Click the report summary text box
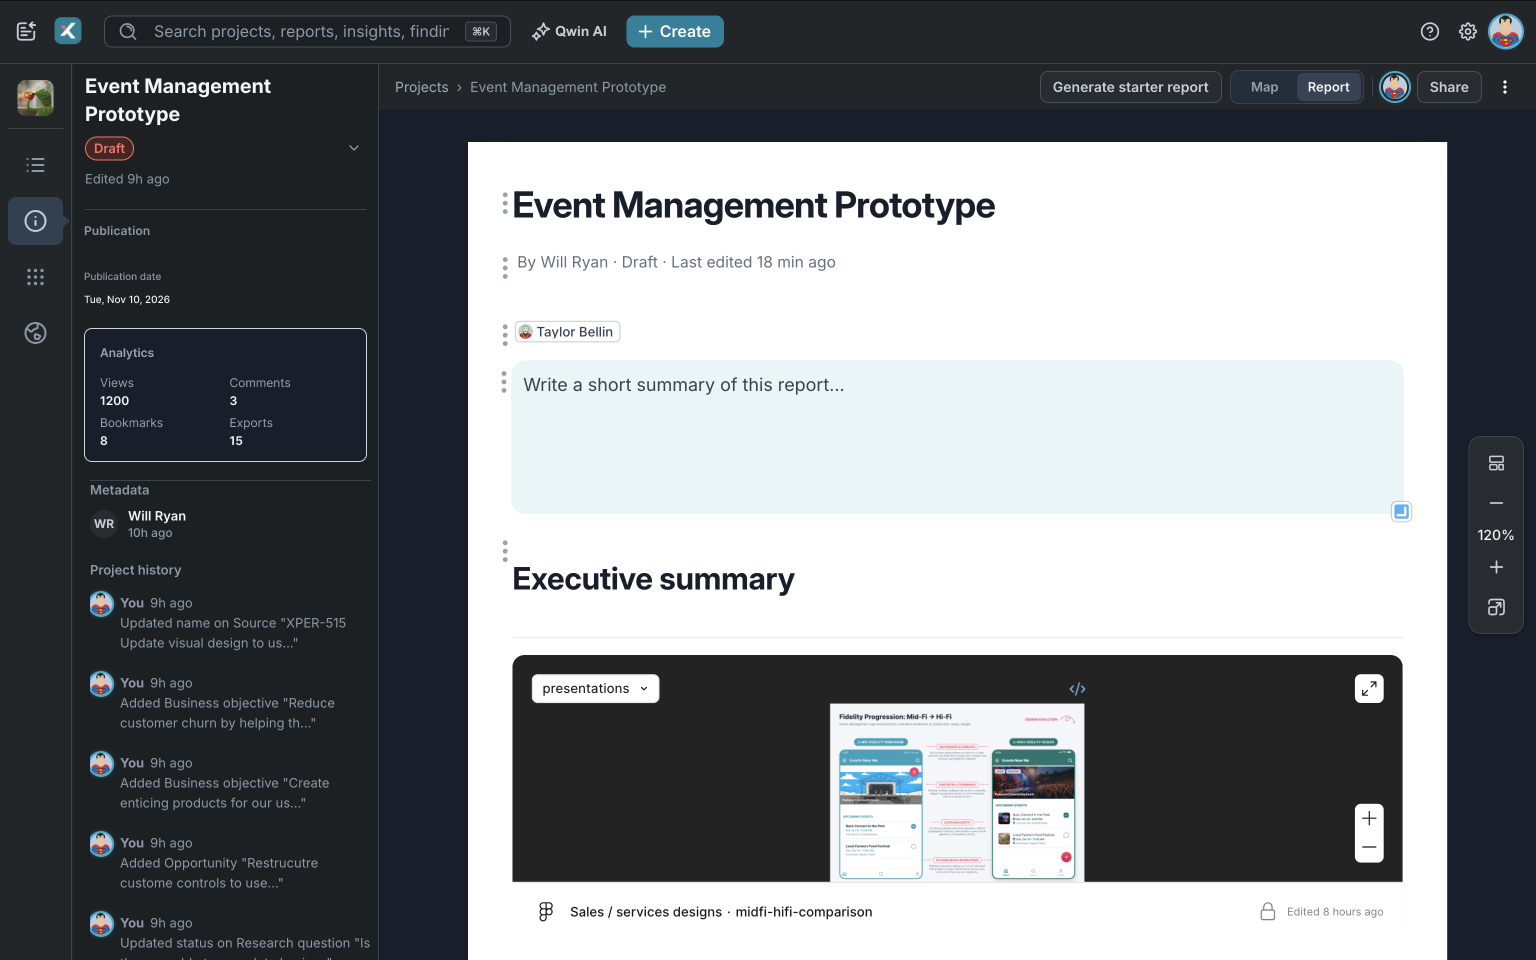The image size is (1536, 960). pyautogui.click(x=957, y=437)
